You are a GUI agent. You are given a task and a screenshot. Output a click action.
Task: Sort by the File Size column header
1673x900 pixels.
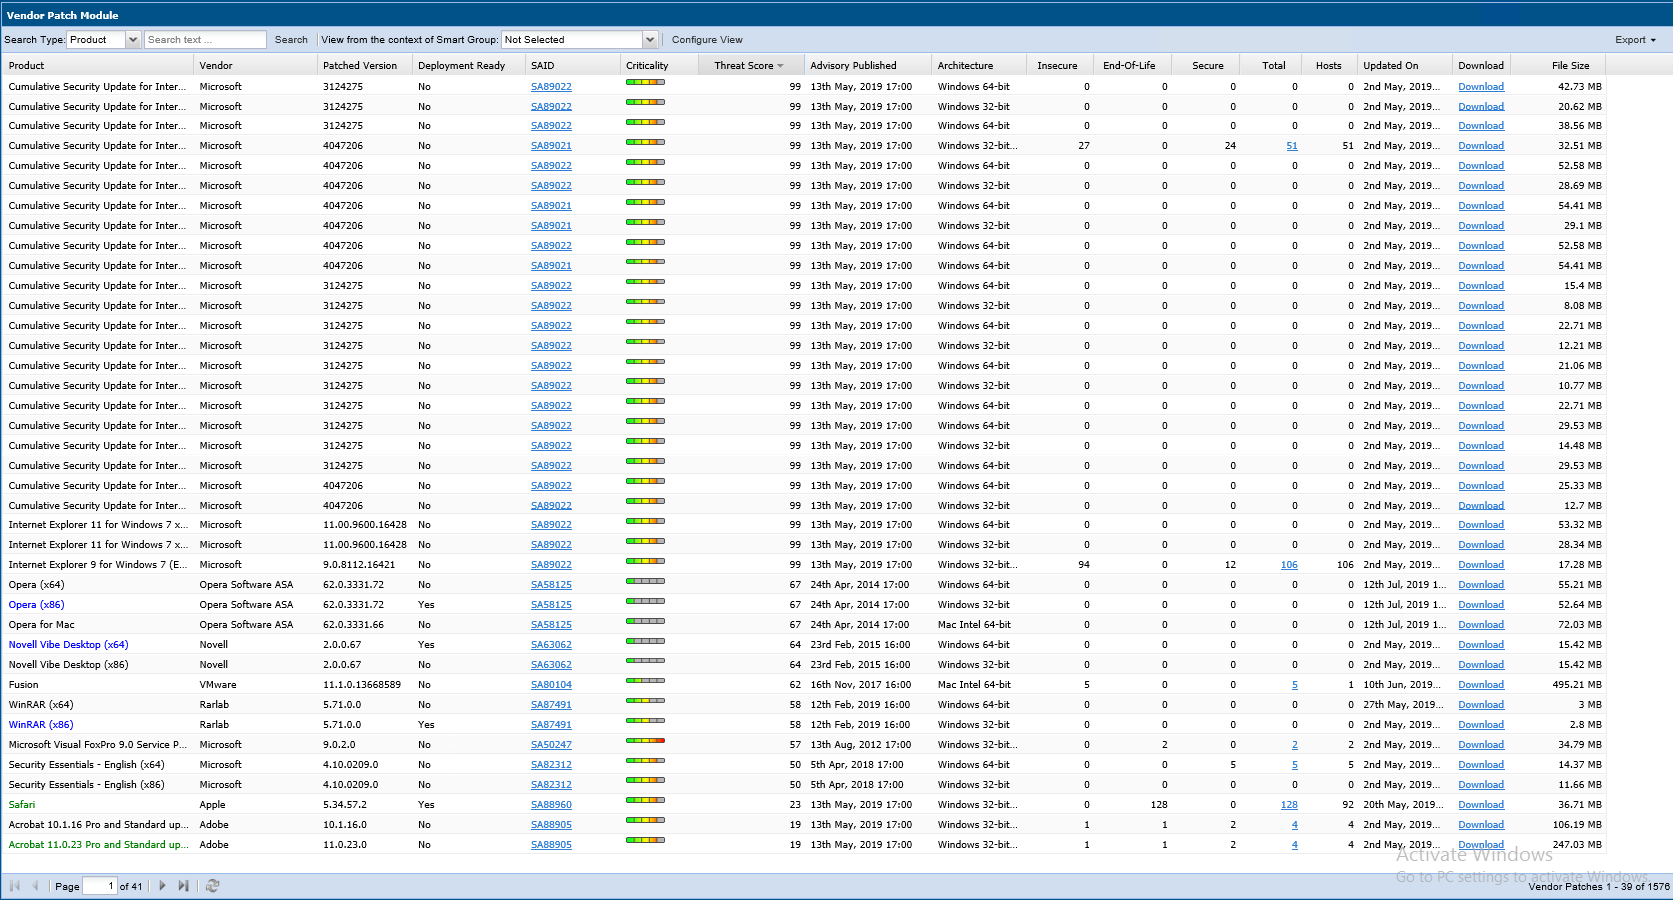[x=1570, y=66]
